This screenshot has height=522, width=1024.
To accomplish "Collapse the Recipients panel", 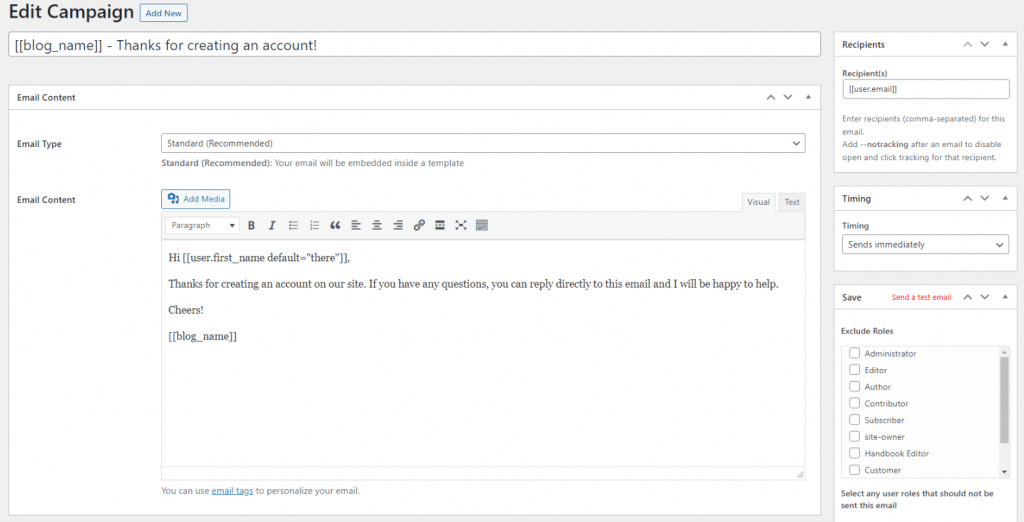I will (1005, 44).
